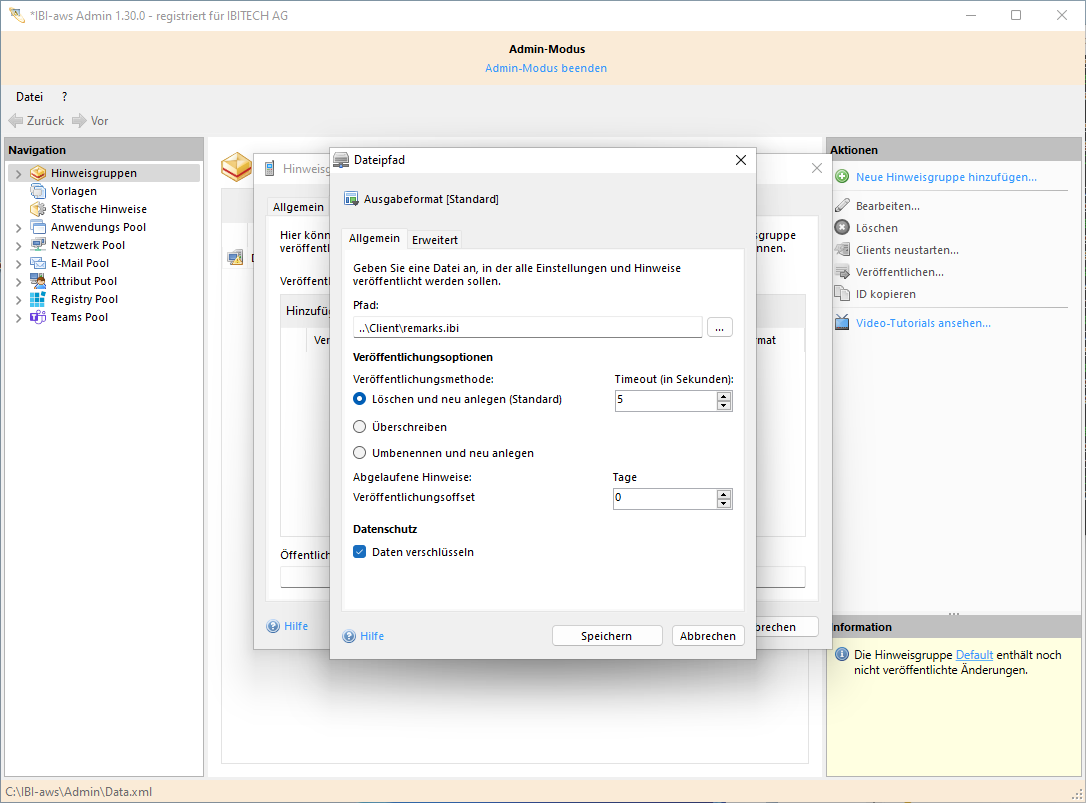Select the Teams Pool icon
This screenshot has width=1086, height=803.
pyautogui.click(x=40, y=317)
